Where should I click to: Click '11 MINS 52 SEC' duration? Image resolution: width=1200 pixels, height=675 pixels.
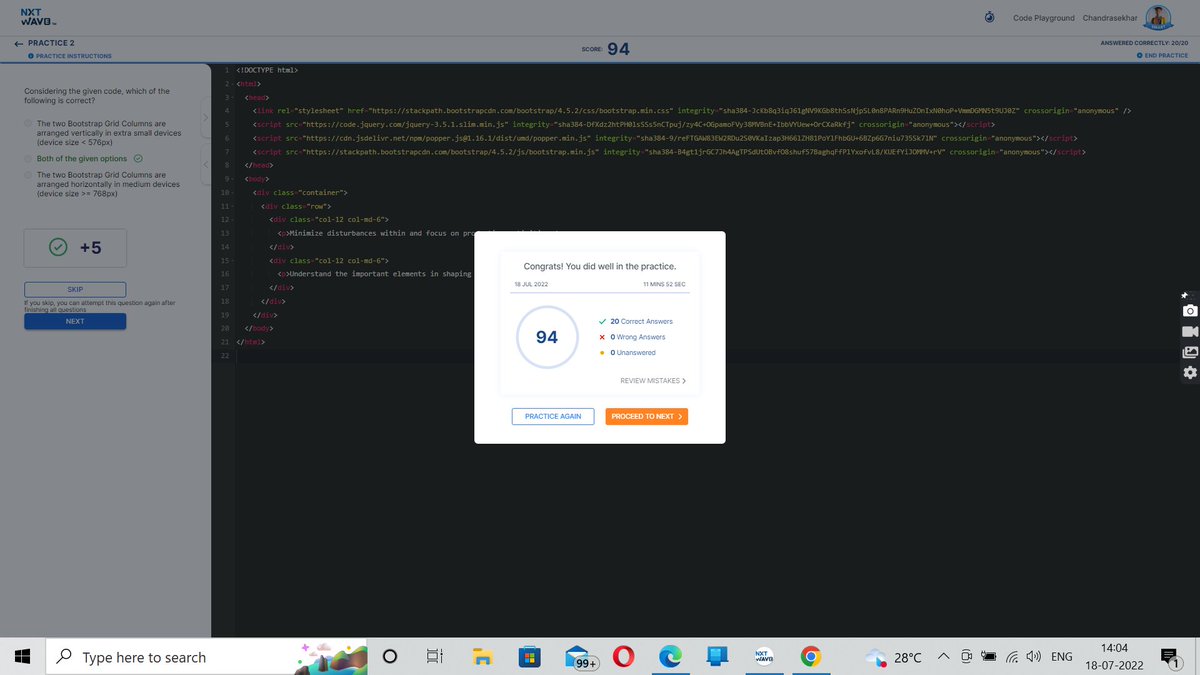(x=665, y=285)
